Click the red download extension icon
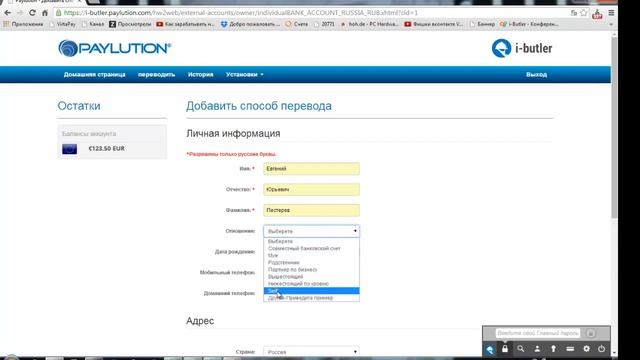The height and width of the screenshot is (360, 640). [x=597, y=14]
